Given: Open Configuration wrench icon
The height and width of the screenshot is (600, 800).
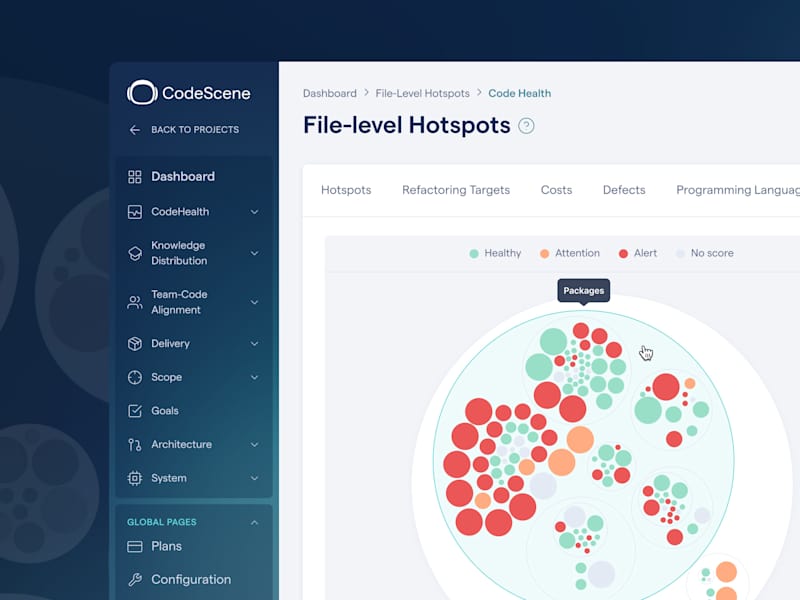Looking at the screenshot, I should 135,580.
